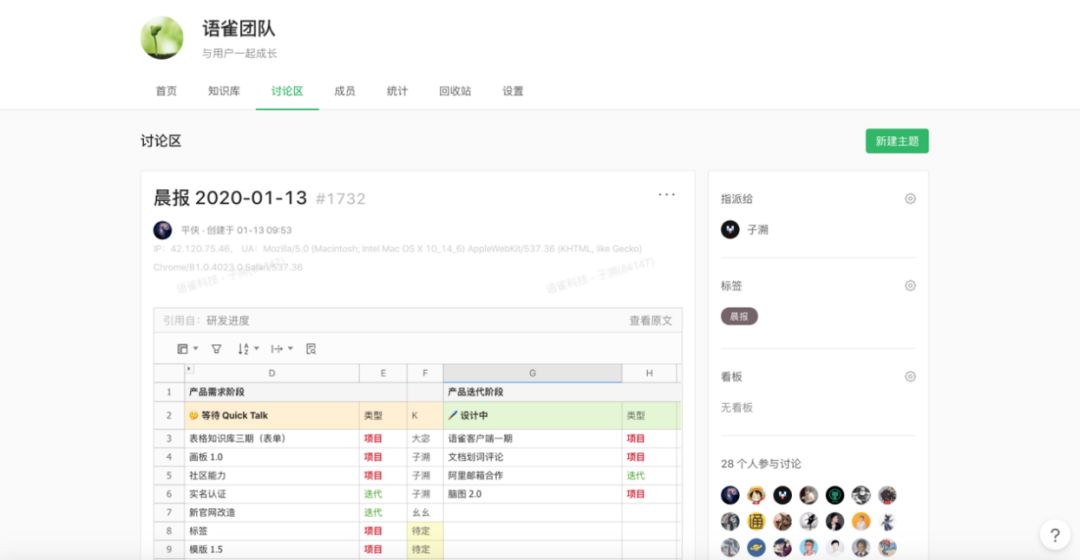Click the 查看原文 link
Screen dimensions: 1080x560
click(650, 320)
